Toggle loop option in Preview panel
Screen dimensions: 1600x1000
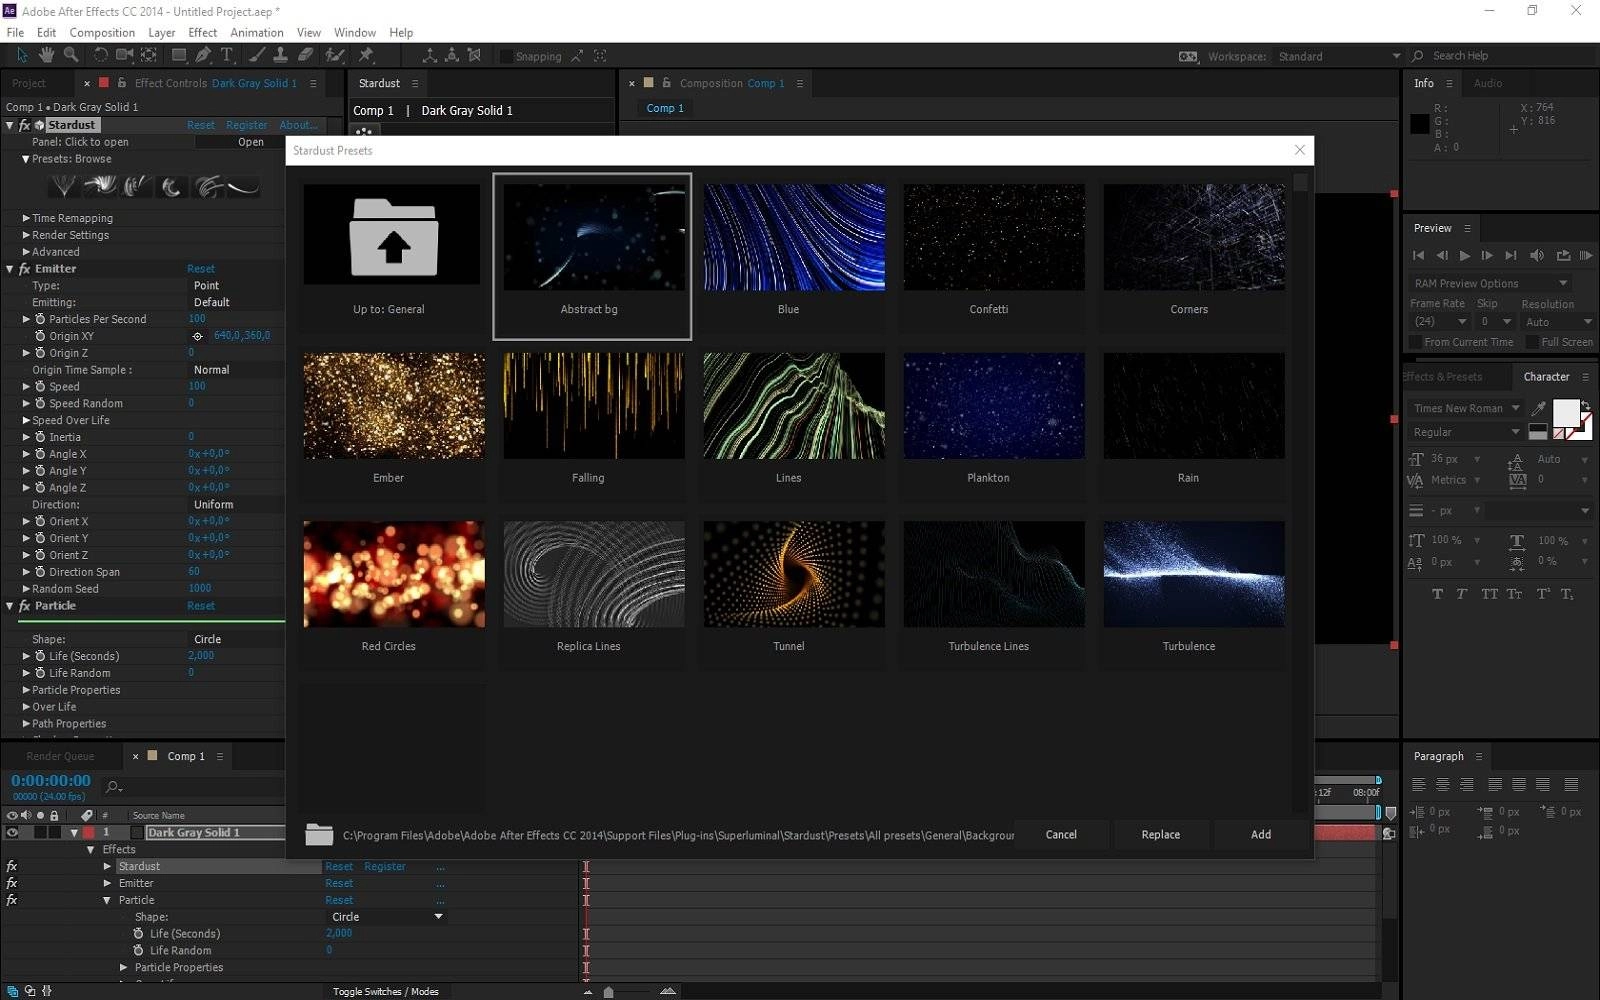tap(1563, 256)
